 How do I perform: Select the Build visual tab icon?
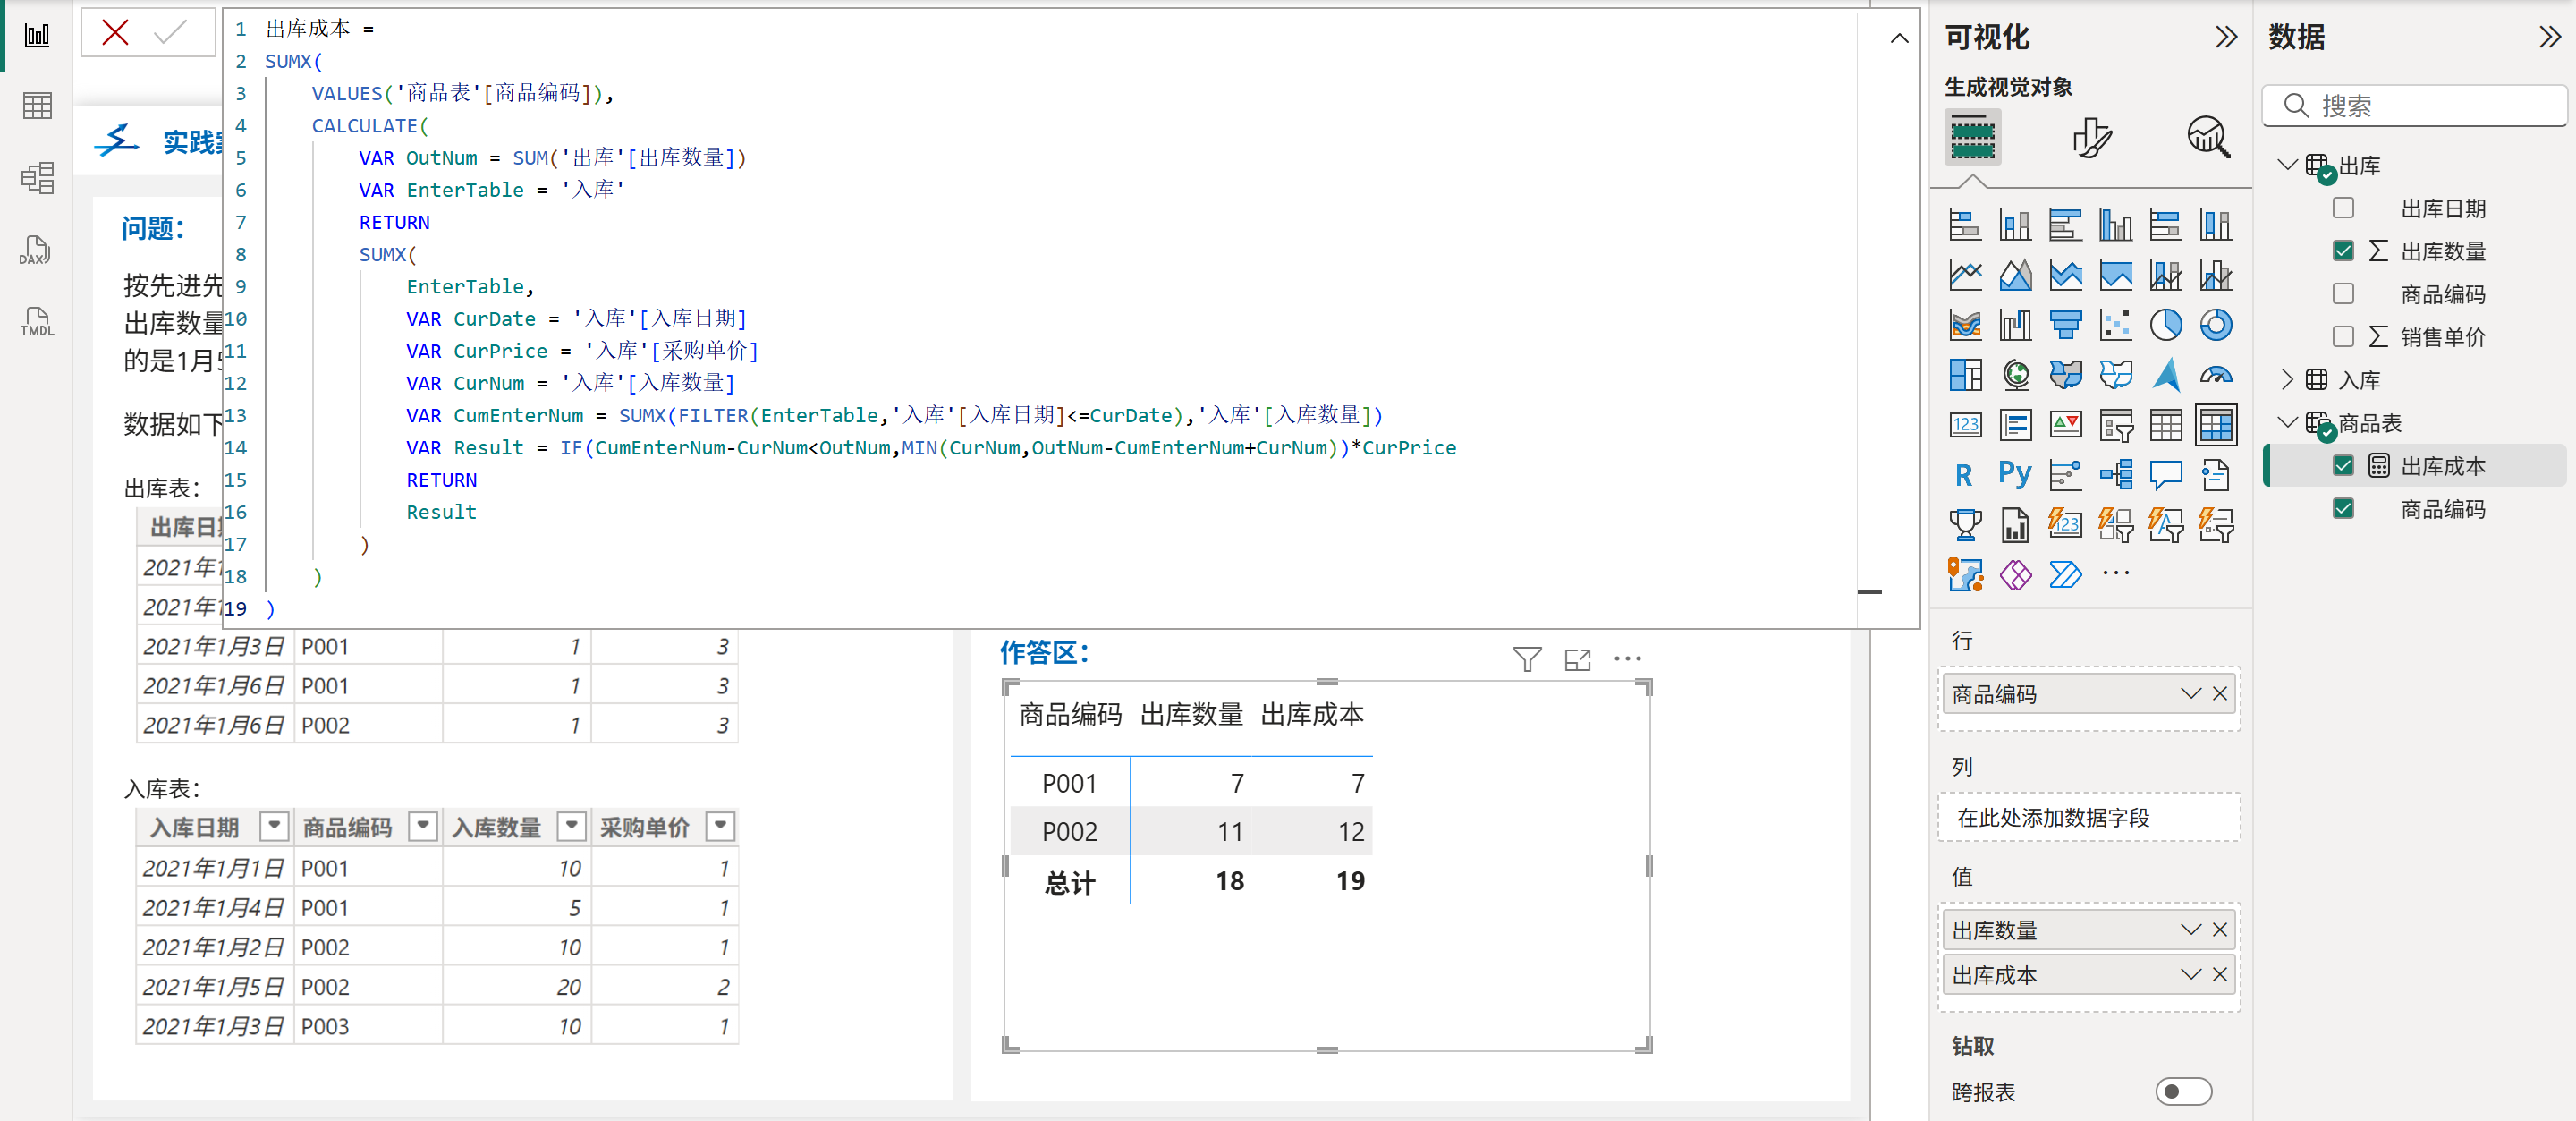(x=1972, y=137)
